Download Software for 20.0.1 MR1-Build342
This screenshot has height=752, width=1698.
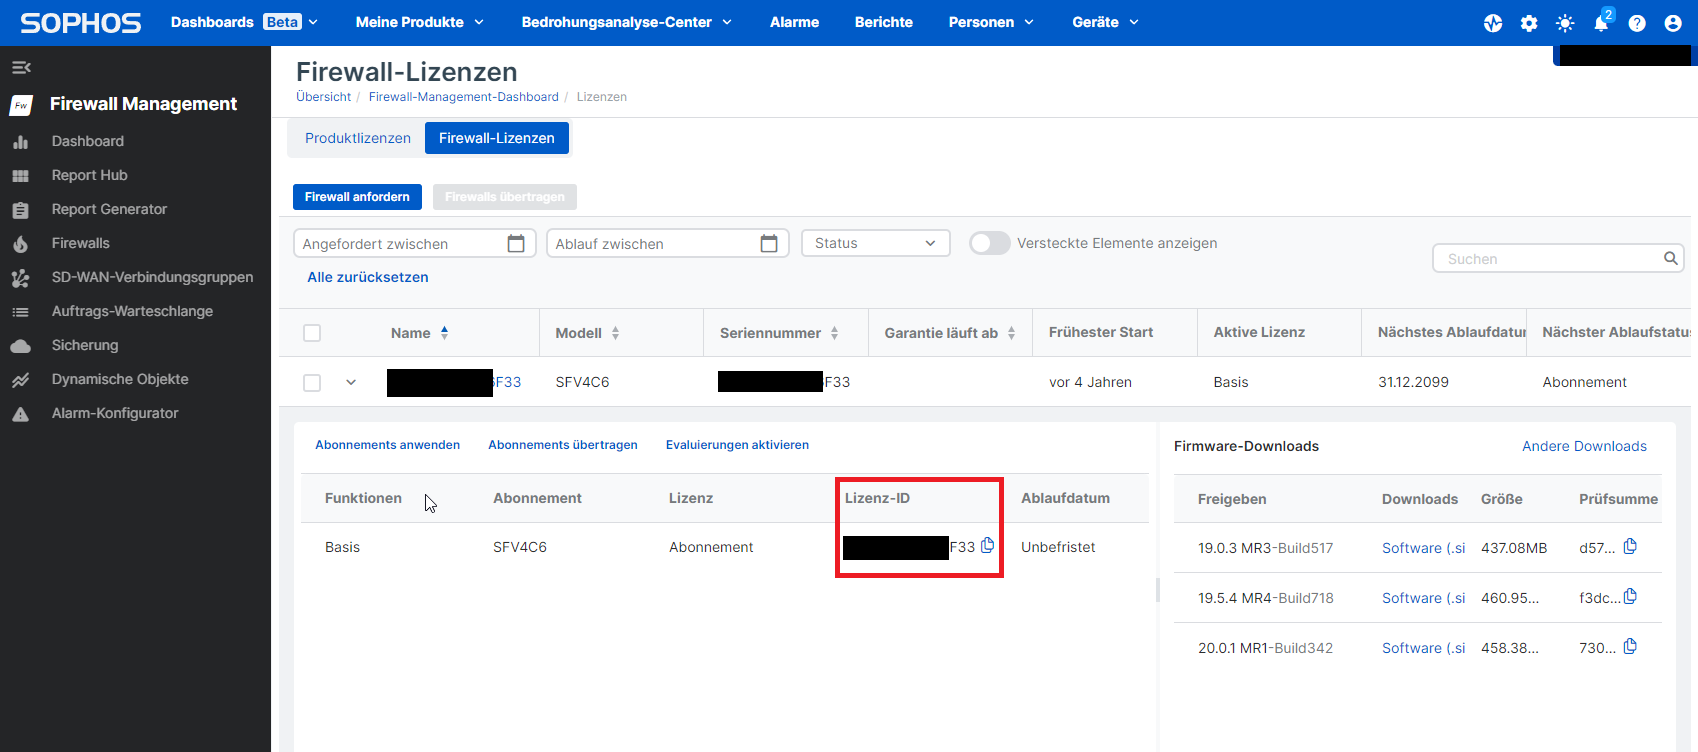click(1424, 648)
